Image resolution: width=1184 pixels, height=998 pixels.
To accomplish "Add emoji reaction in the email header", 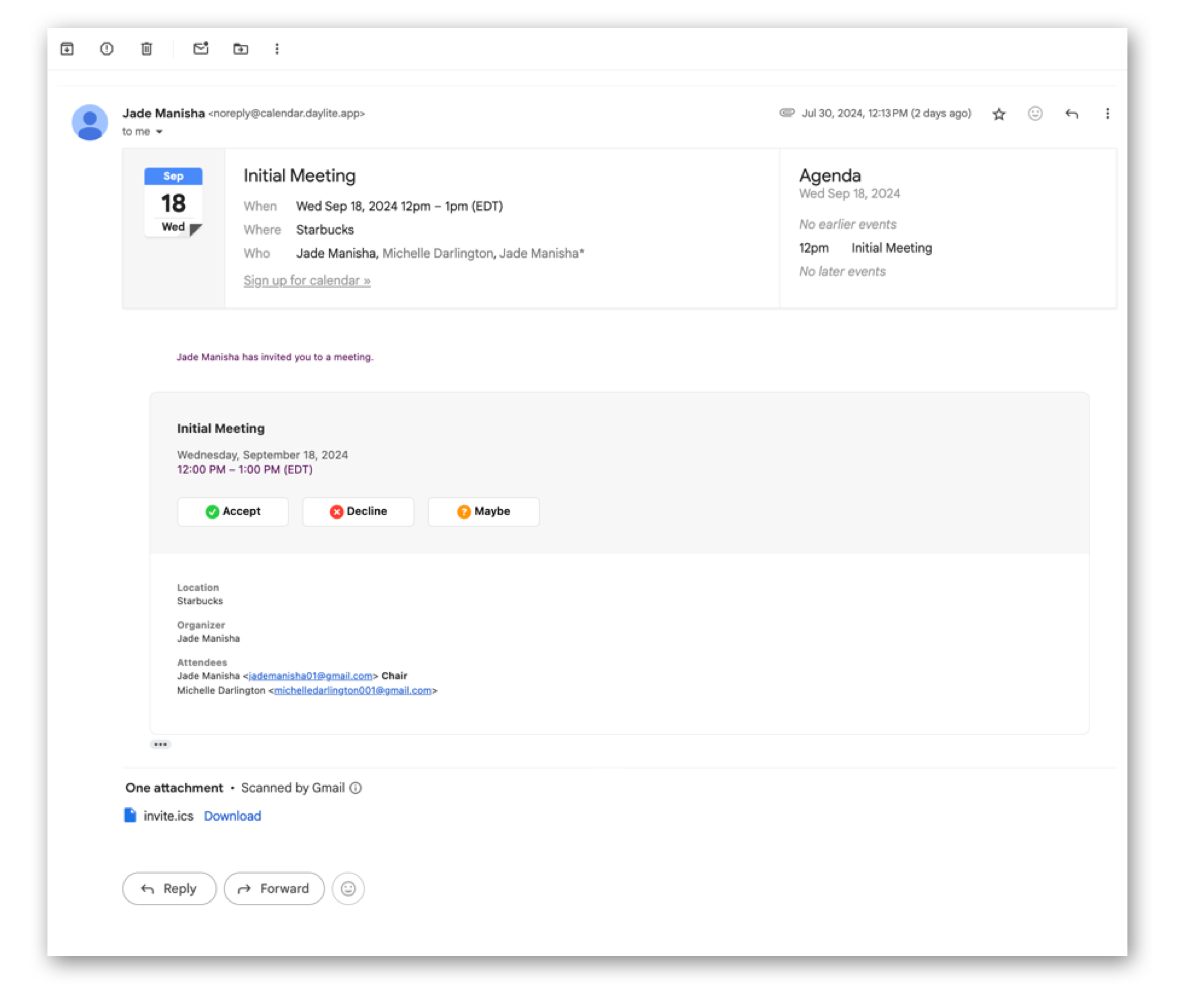I will [x=1035, y=114].
